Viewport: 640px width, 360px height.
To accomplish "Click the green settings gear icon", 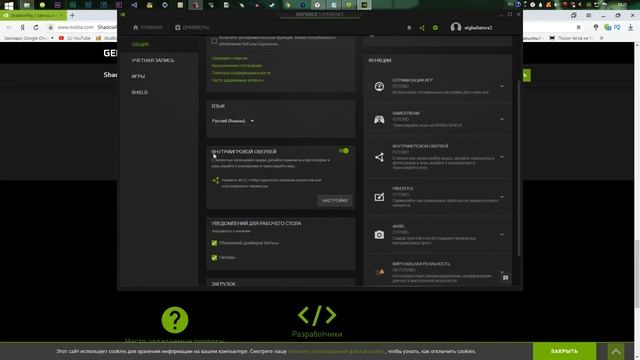I will (x=435, y=28).
